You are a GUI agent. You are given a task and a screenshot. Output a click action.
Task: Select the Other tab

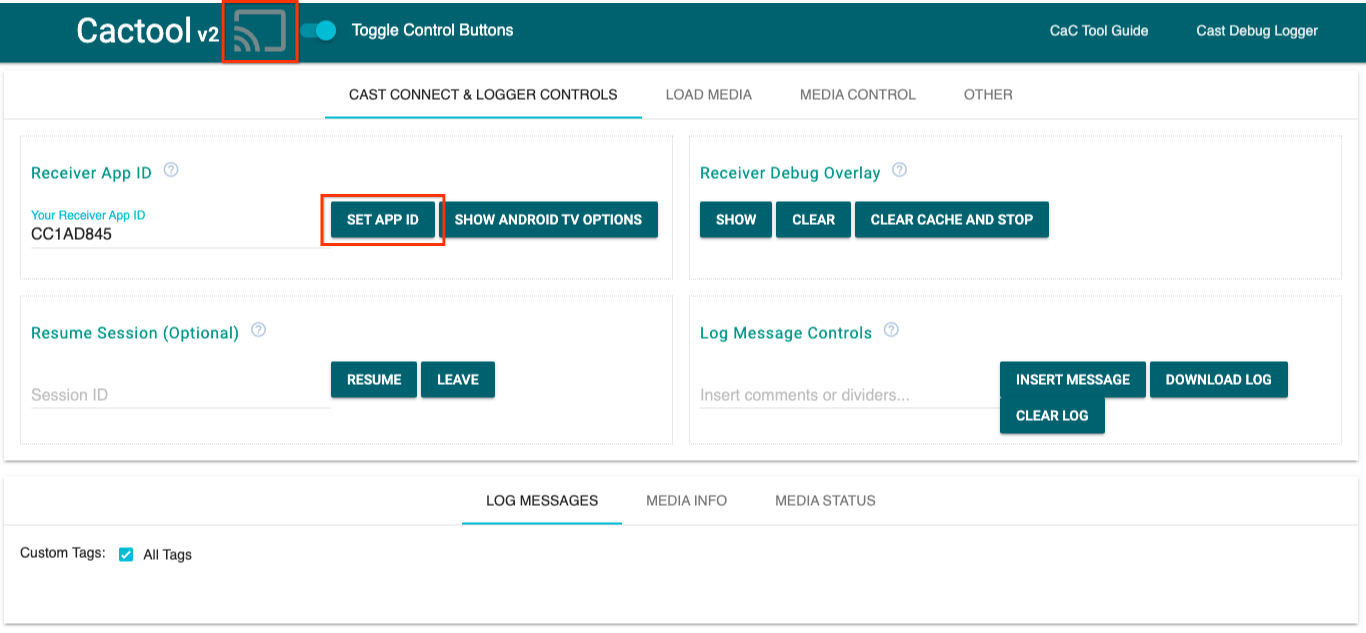click(x=988, y=94)
